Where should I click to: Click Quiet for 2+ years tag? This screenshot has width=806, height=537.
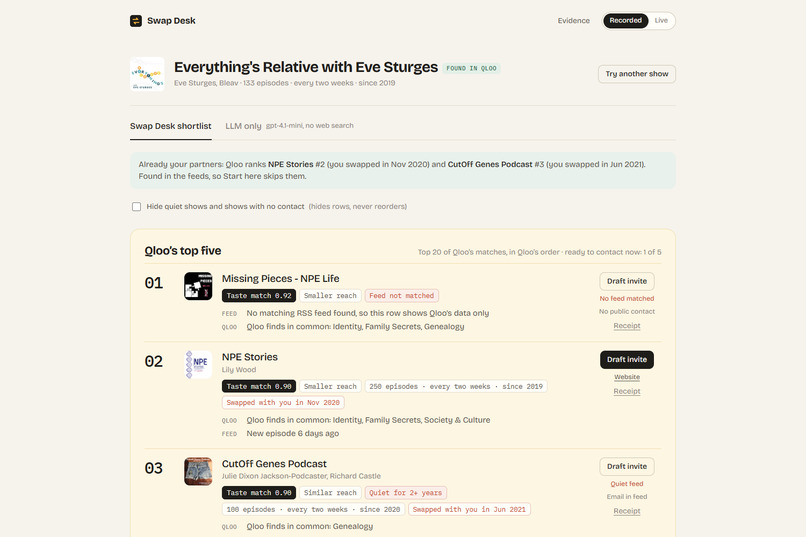(x=406, y=492)
